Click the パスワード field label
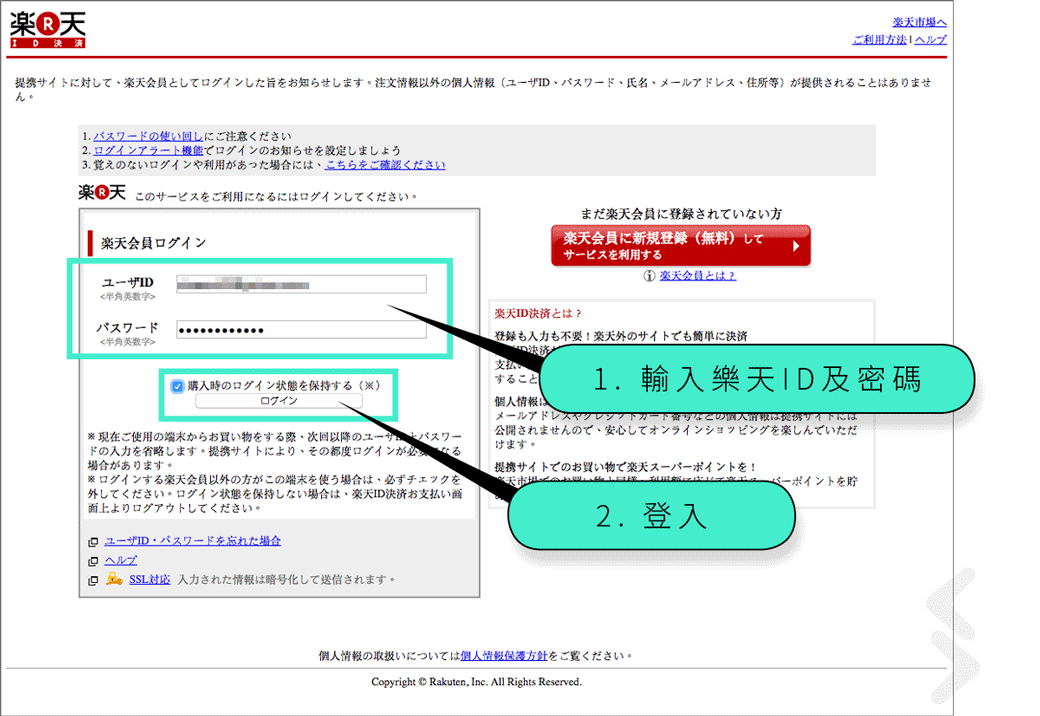This screenshot has height=716, width=1040. coord(127,328)
